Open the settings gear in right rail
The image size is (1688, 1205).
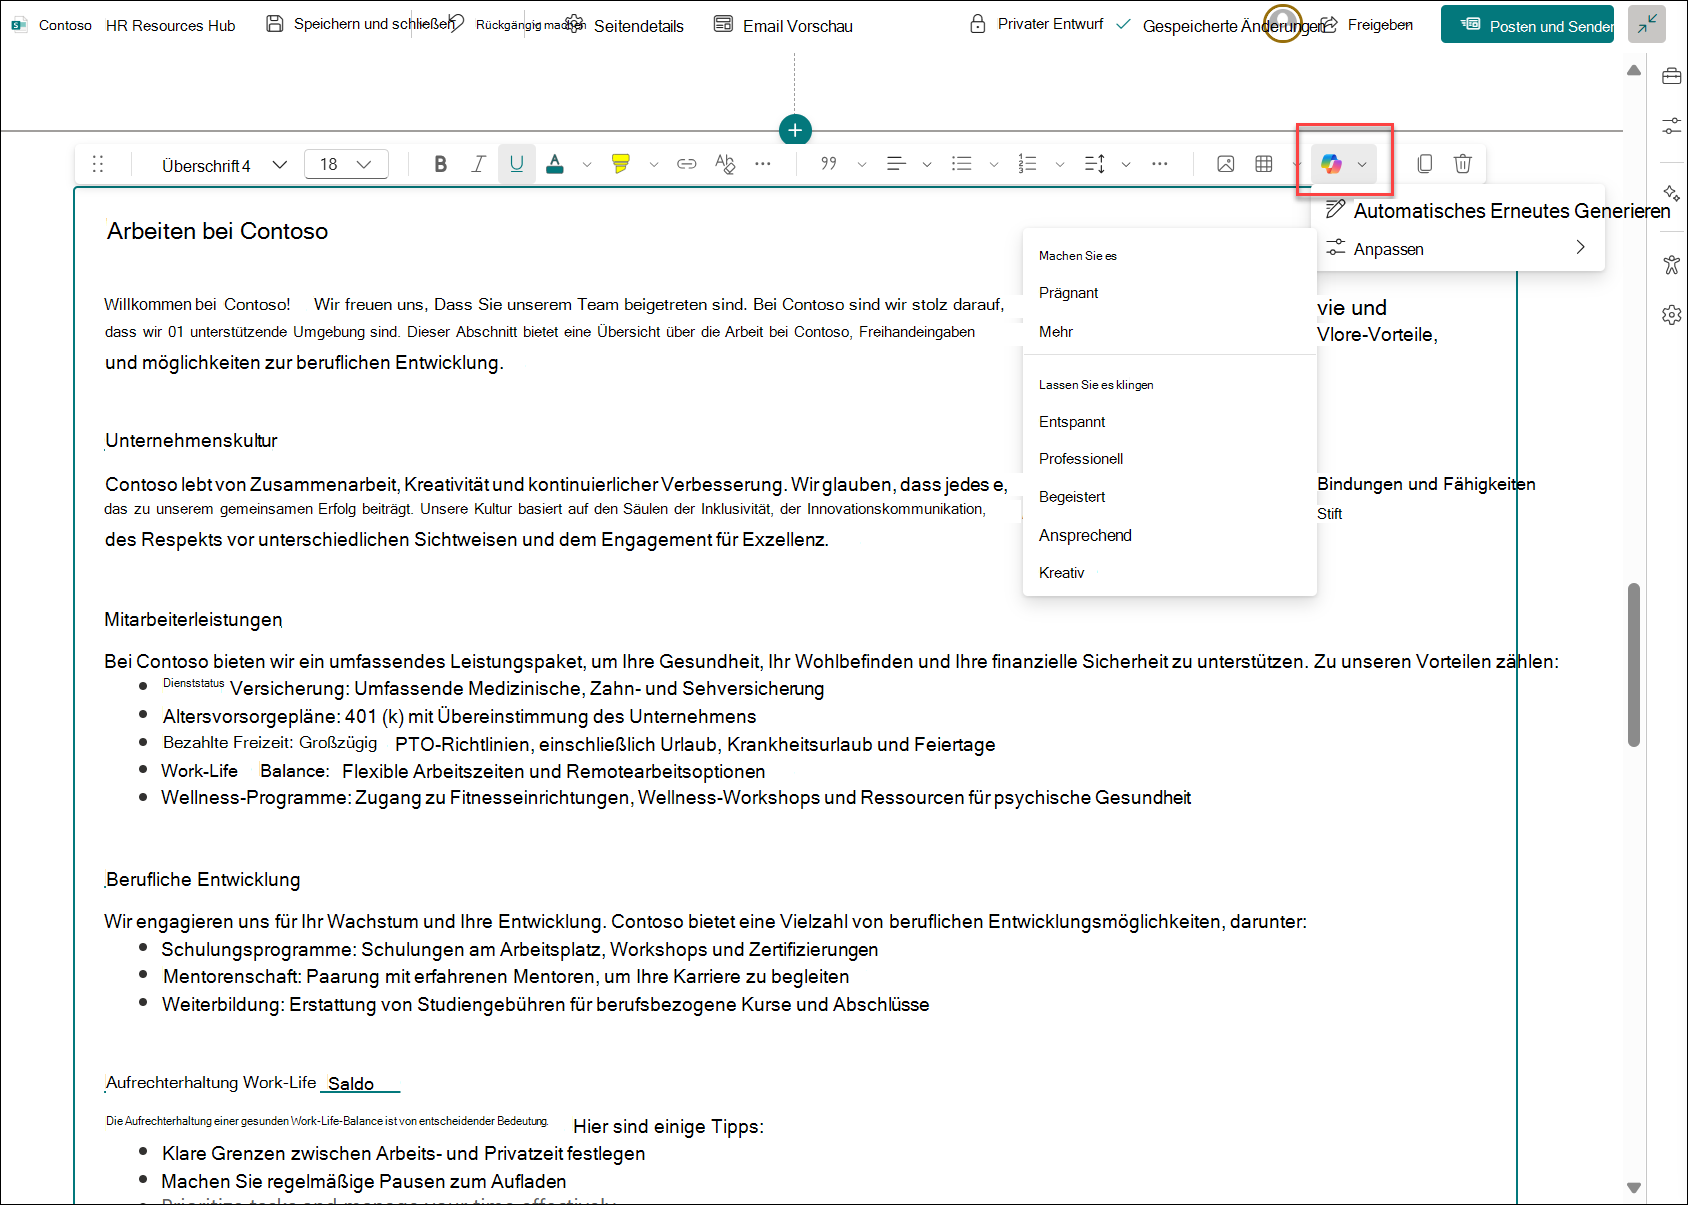click(x=1671, y=315)
